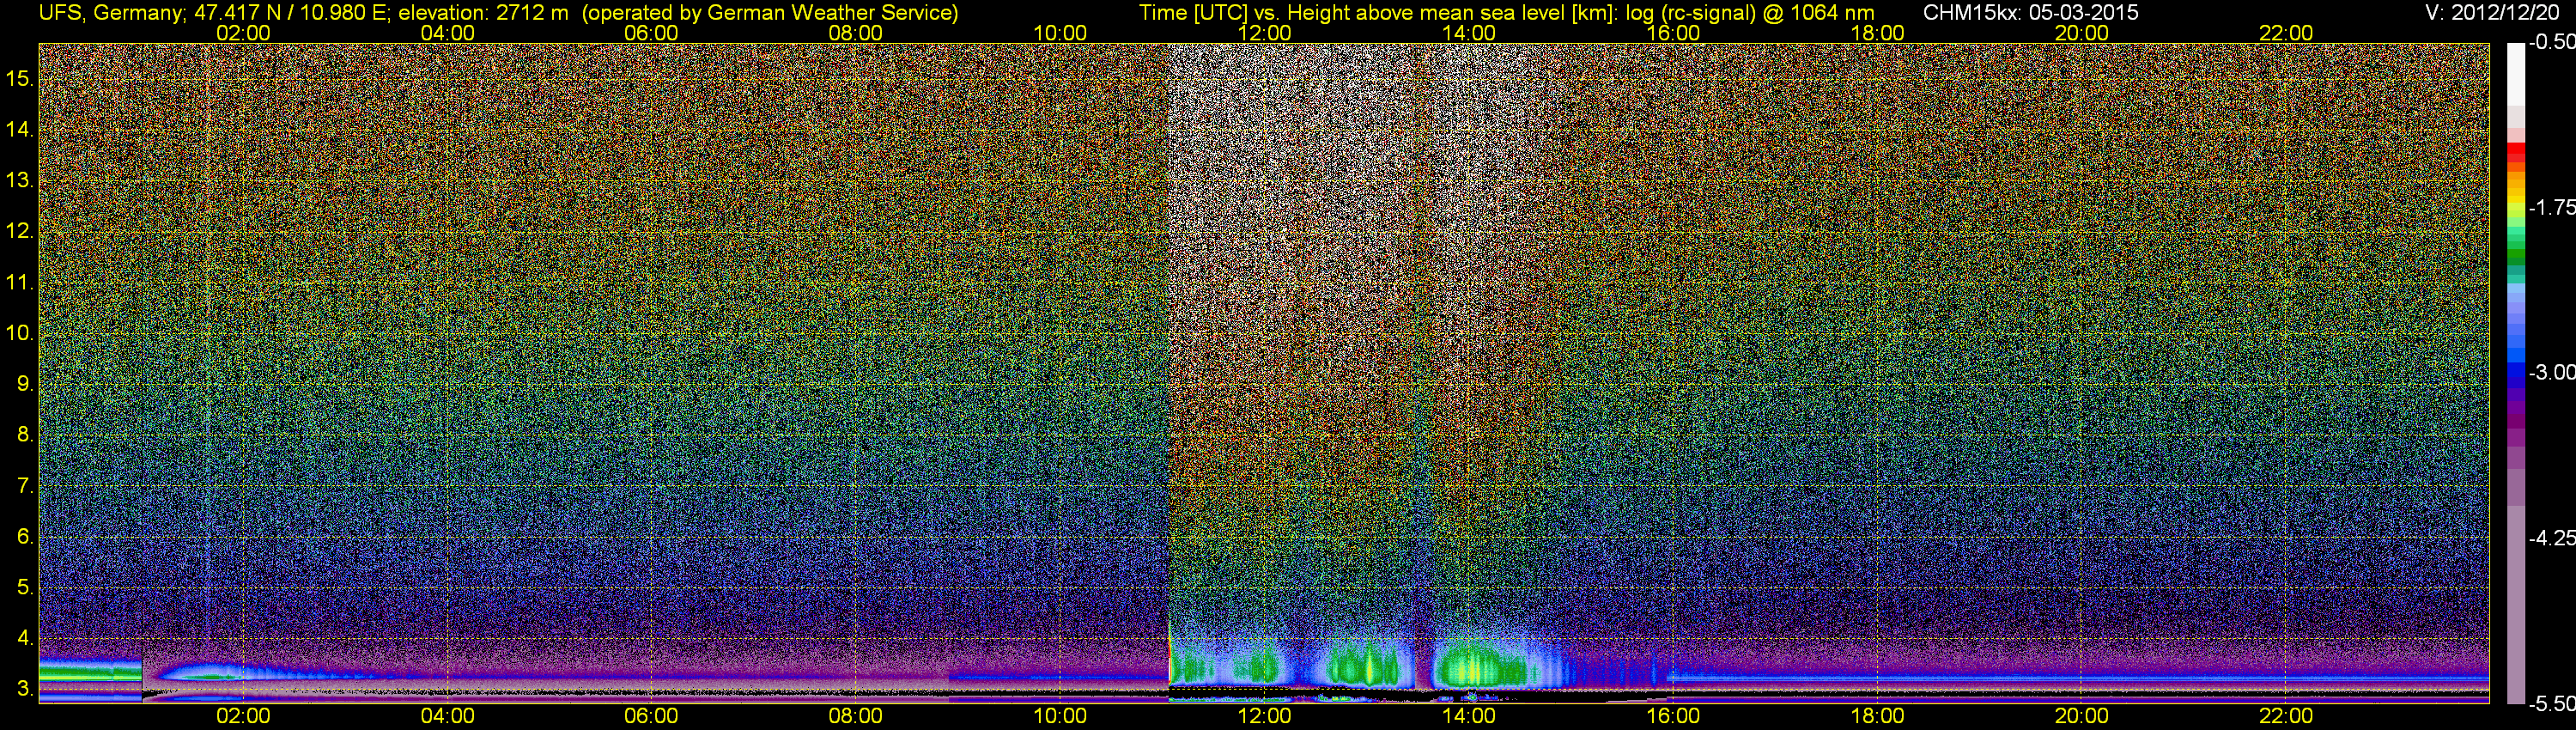
Task: Click the -4.25 color scale value
Action: tap(2552, 538)
